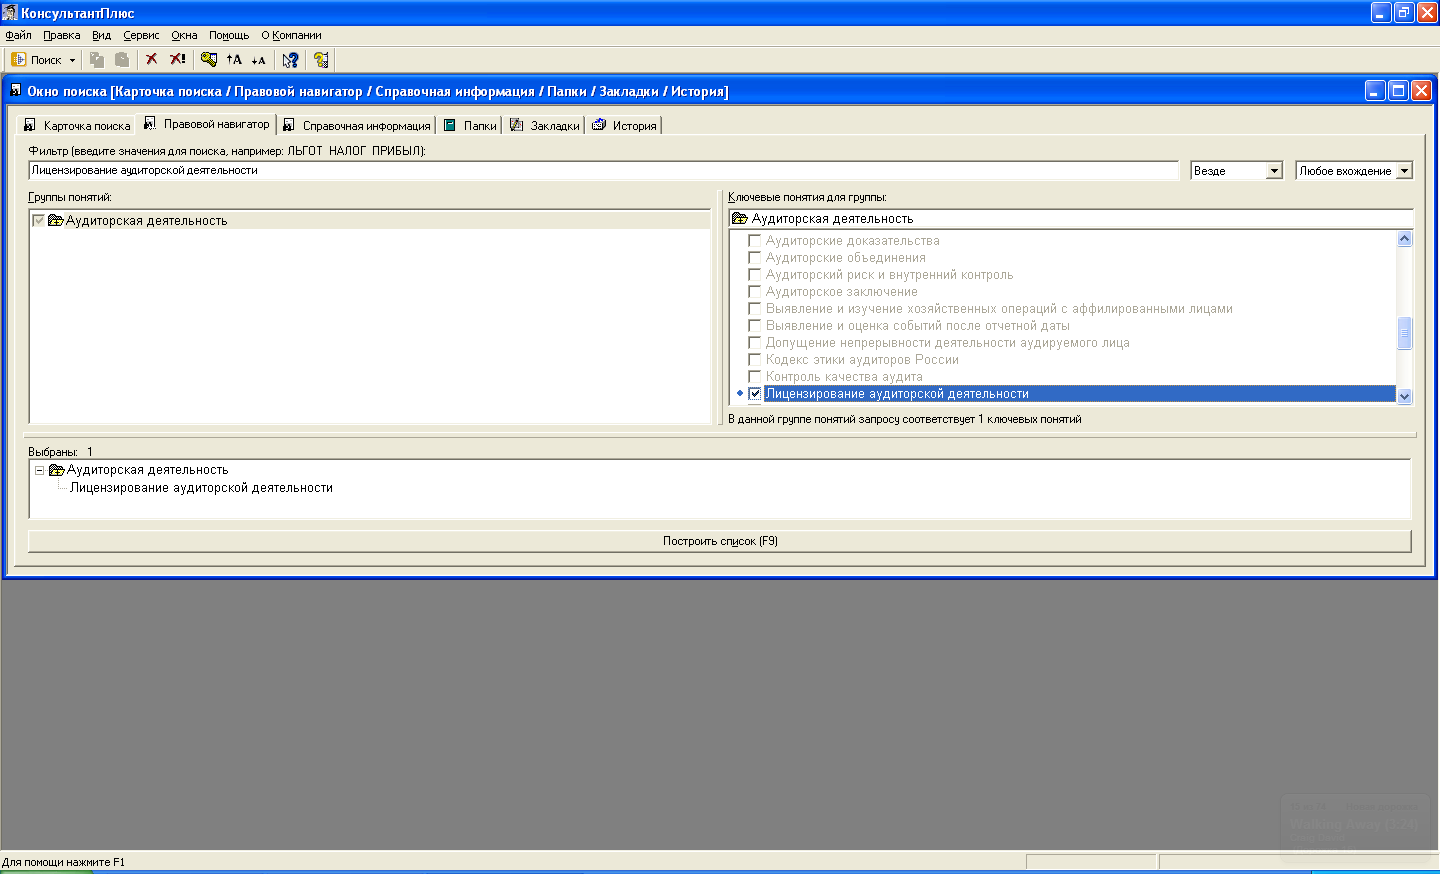This screenshot has height=874, width=1440.
Task: Click Кодекс этики аудиторов России text
Action: pos(862,360)
